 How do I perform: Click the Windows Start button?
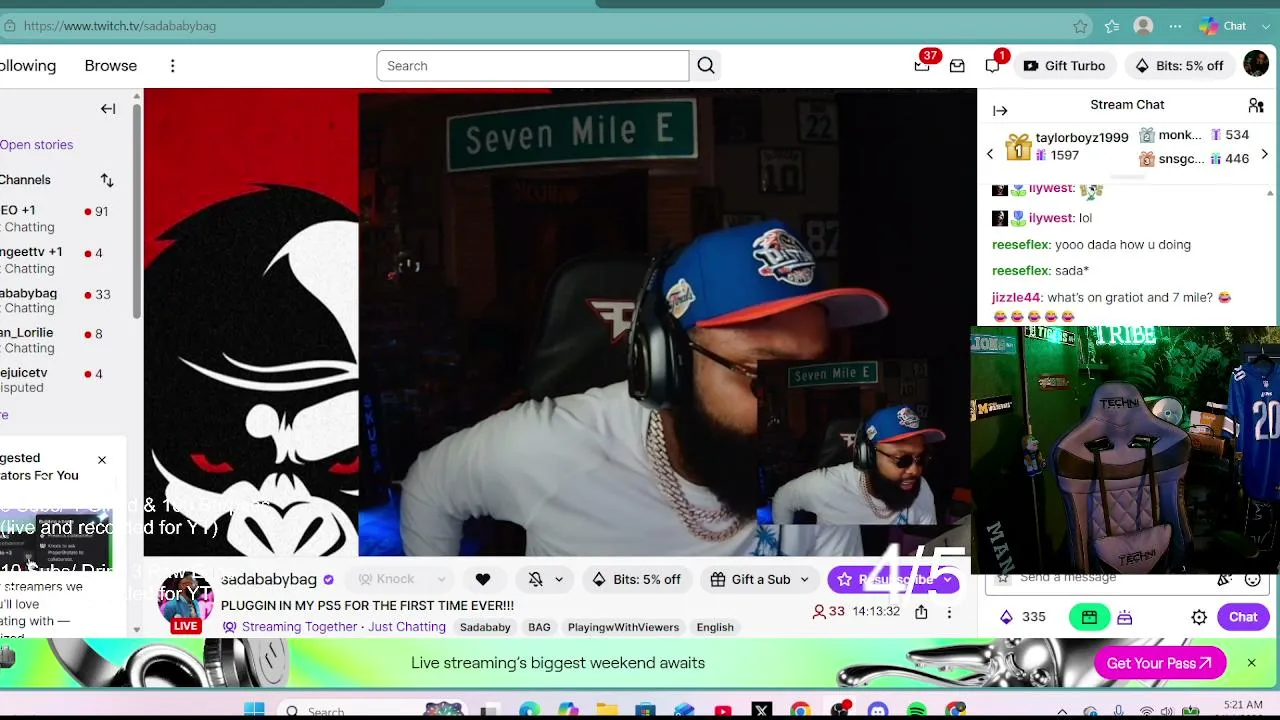click(254, 711)
